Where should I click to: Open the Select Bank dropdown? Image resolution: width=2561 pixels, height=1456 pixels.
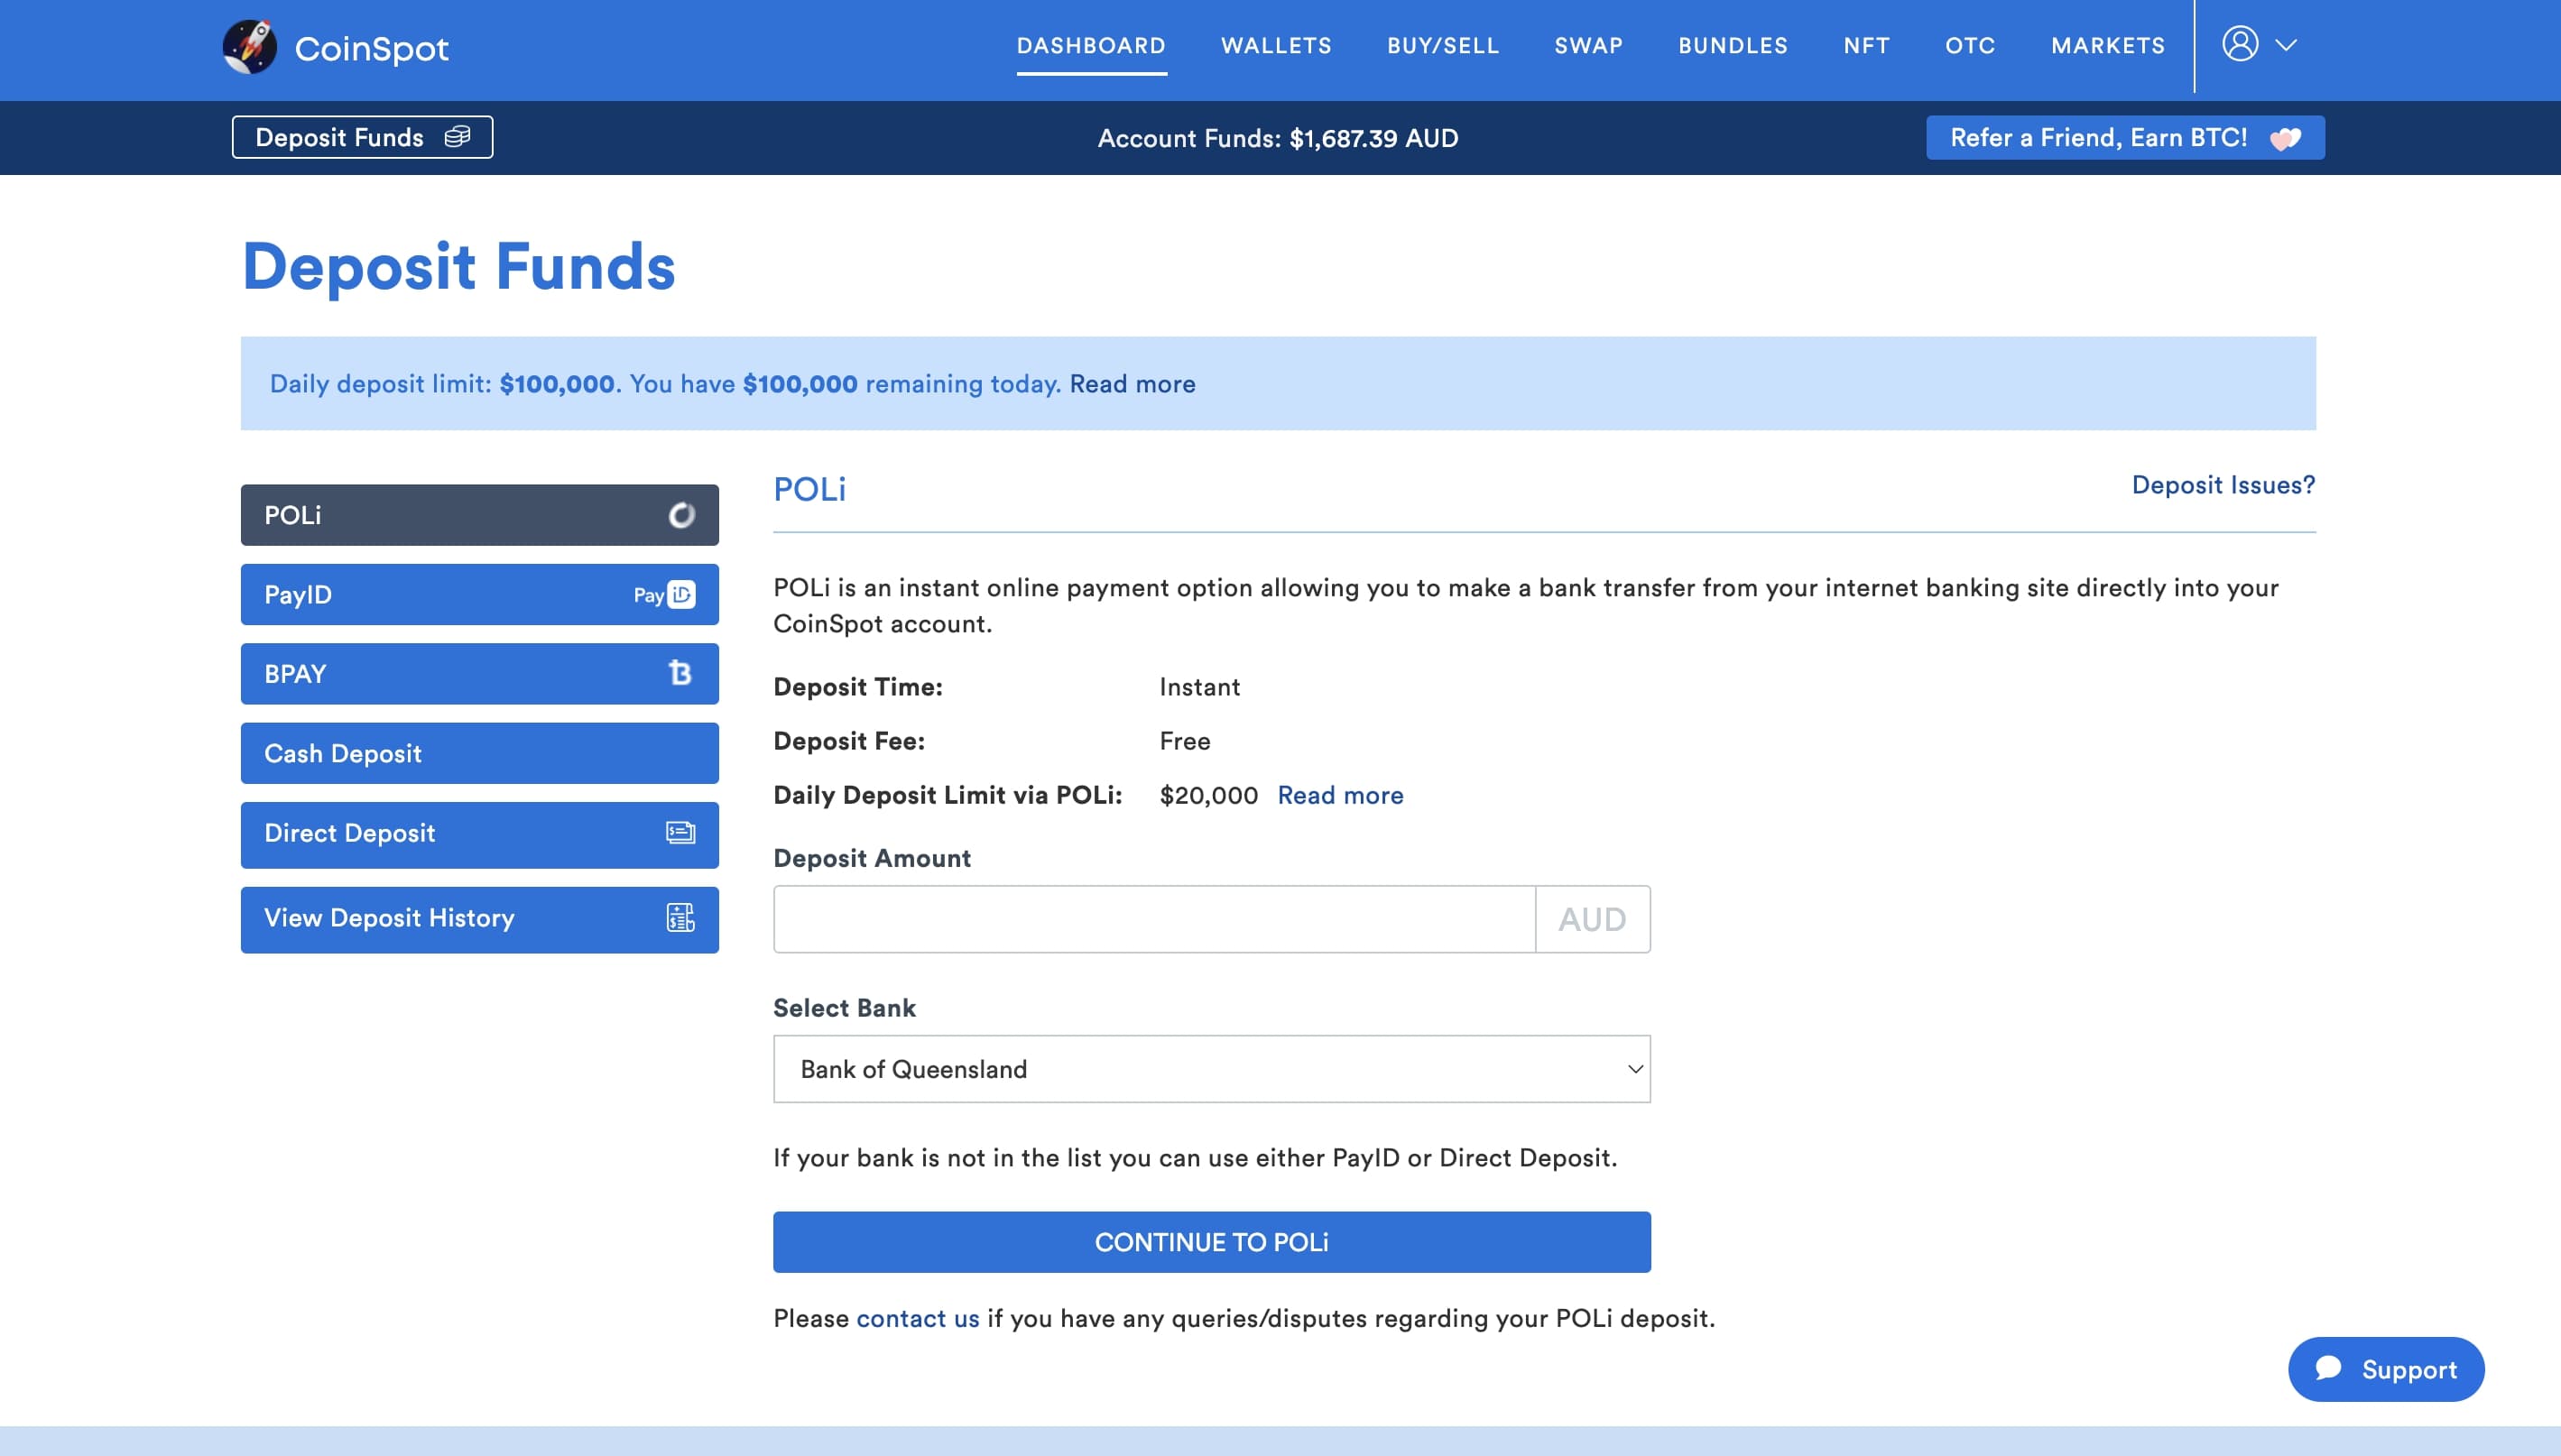(1211, 1069)
